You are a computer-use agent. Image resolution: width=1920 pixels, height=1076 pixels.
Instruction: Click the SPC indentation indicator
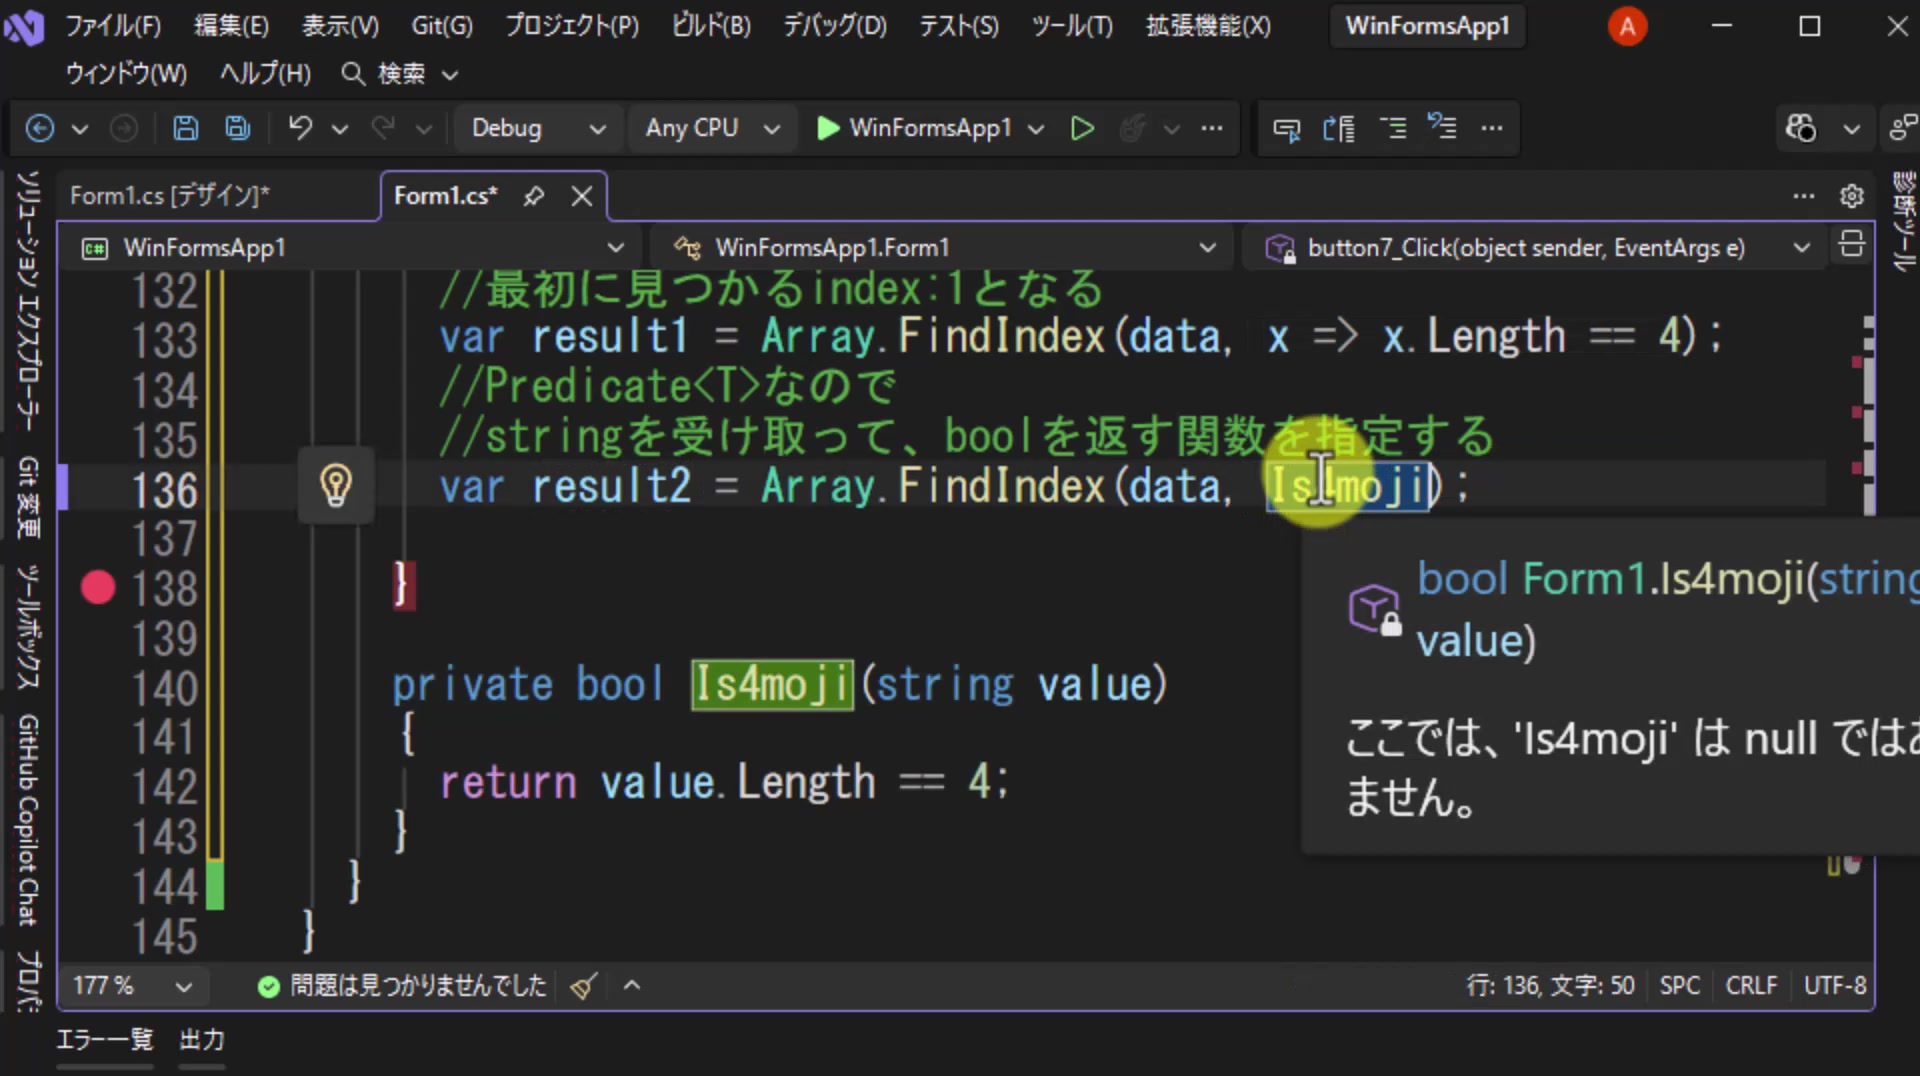[x=1680, y=986]
